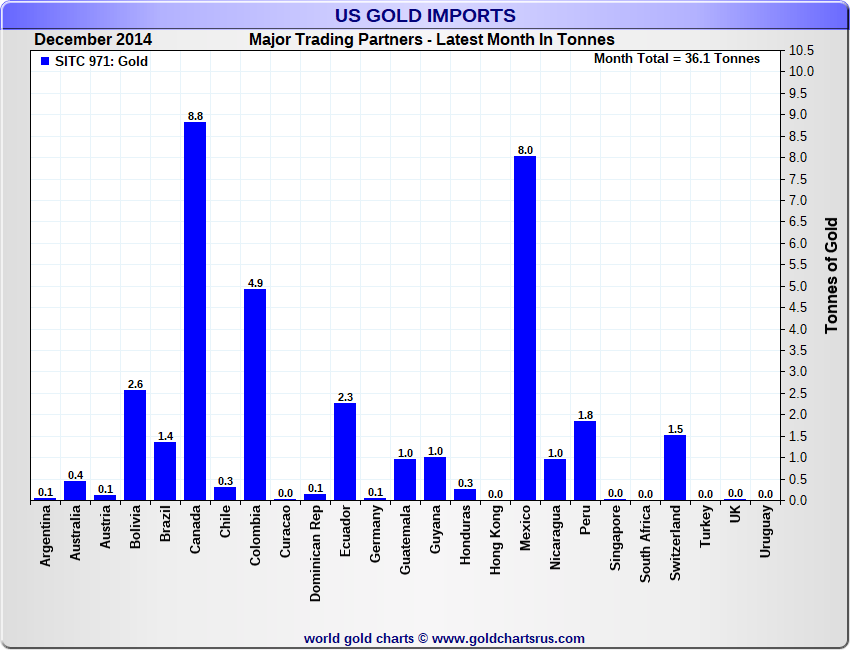Click the Mexico axis label
Viewport: 850px width, 650px height.
525,528
